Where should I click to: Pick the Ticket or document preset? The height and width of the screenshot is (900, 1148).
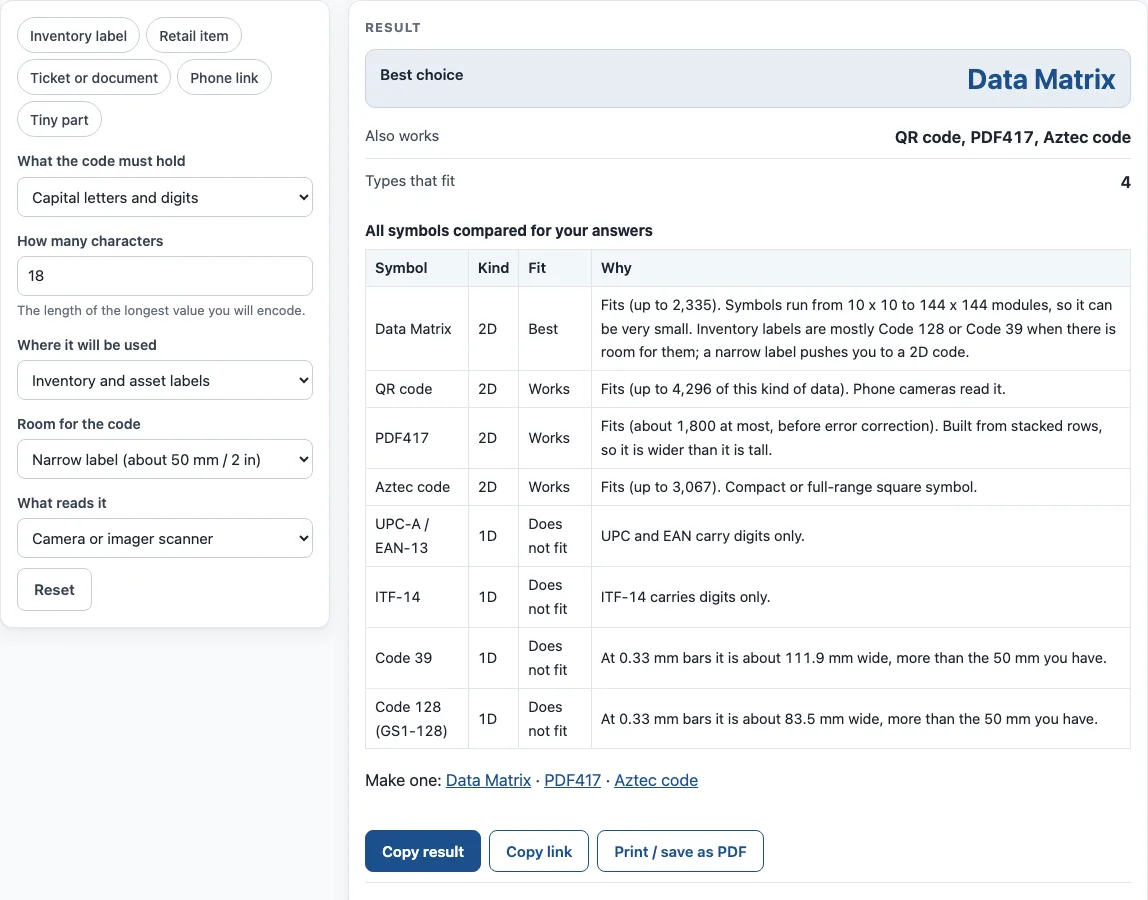[x=94, y=78]
